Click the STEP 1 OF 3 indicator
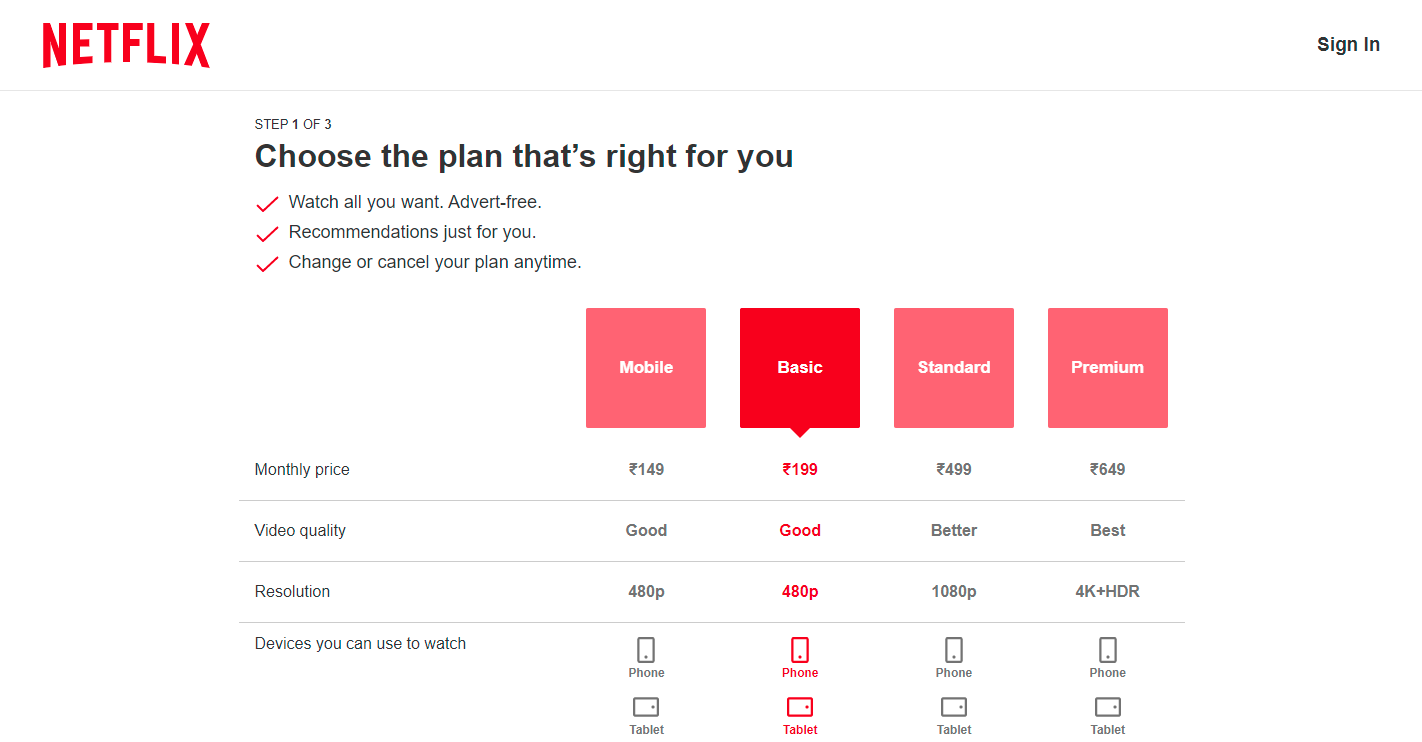The width and height of the screenshot is (1422, 742). coord(293,123)
